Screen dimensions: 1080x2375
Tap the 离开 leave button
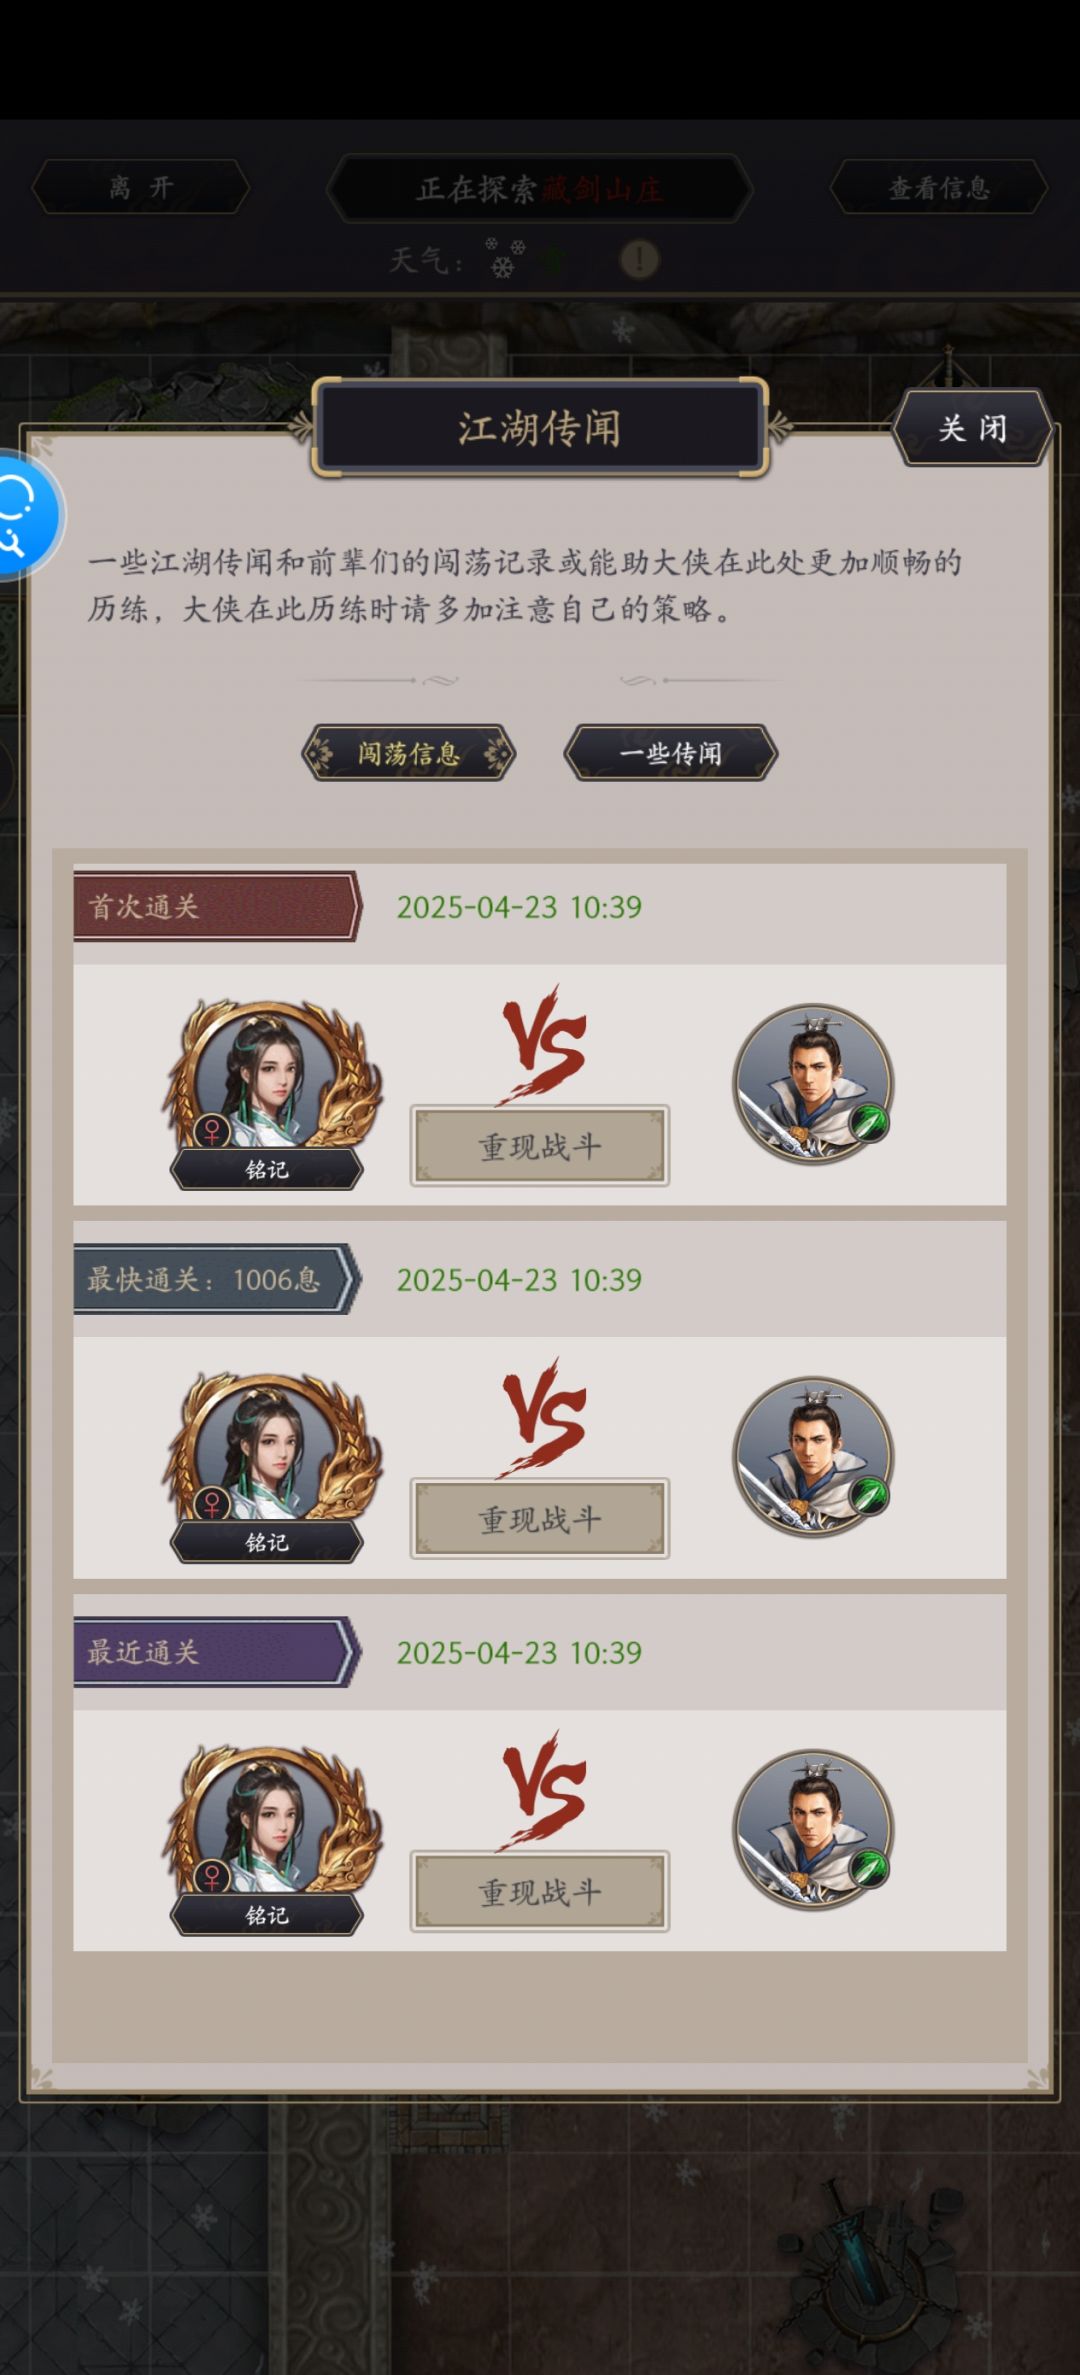[x=141, y=187]
